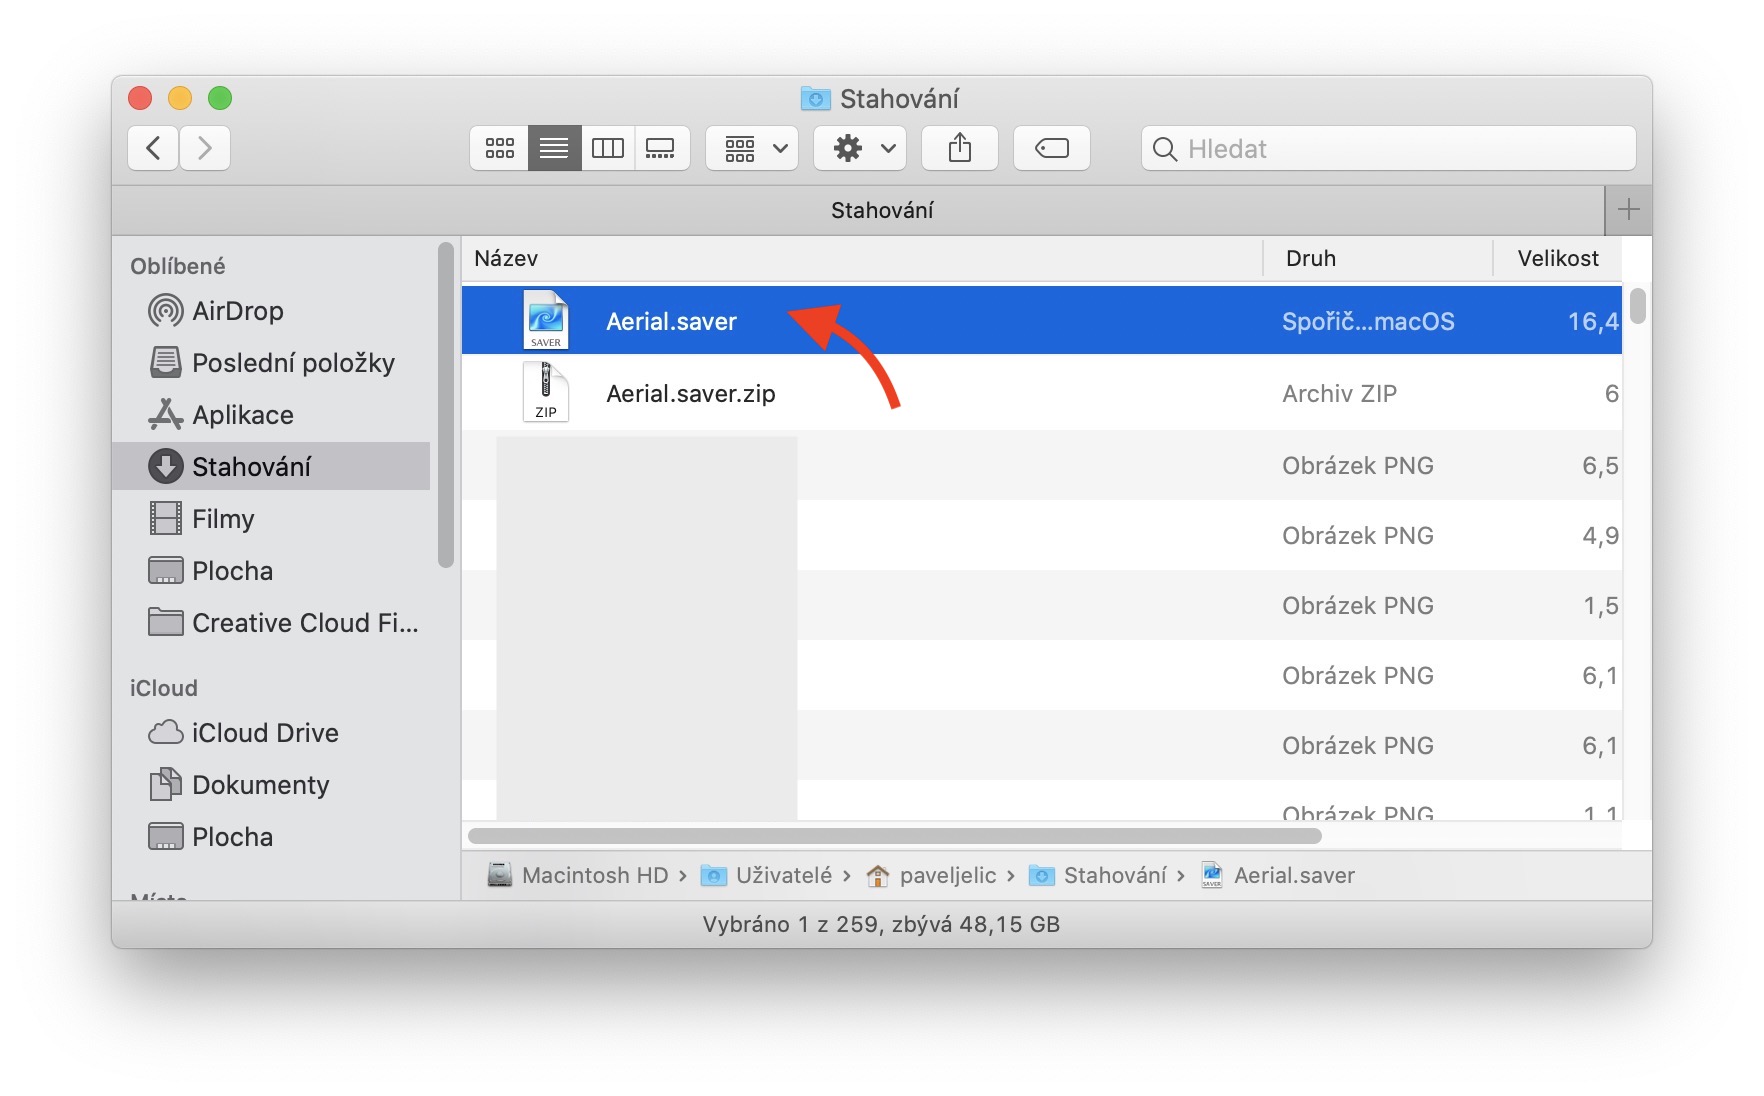Select Stahování in the sidebar
This screenshot has height=1096, width=1764.
(x=272, y=467)
